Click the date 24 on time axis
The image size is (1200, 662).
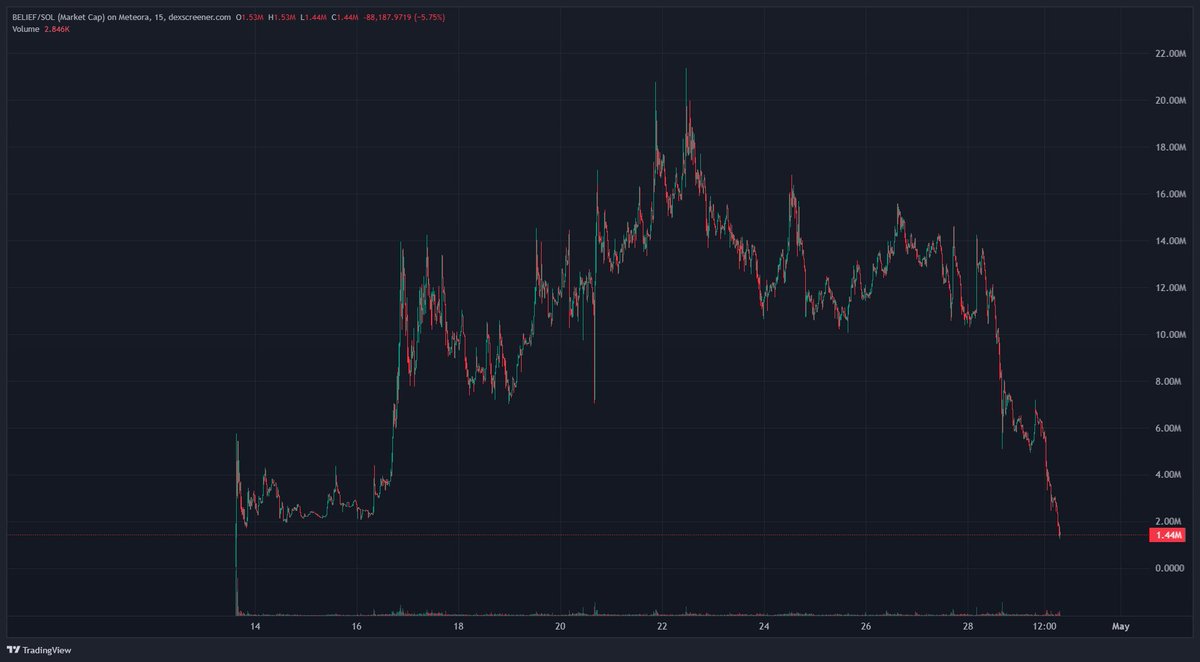click(764, 627)
